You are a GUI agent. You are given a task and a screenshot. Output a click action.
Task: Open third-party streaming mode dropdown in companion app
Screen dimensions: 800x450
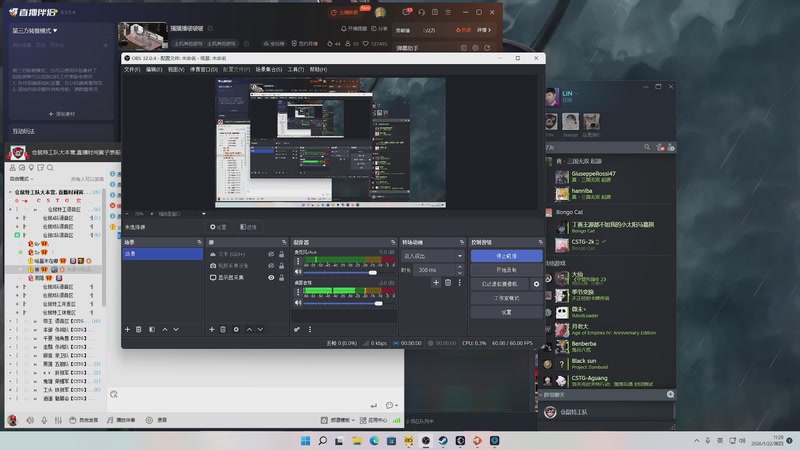pyautogui.click(x=35, y=31)
